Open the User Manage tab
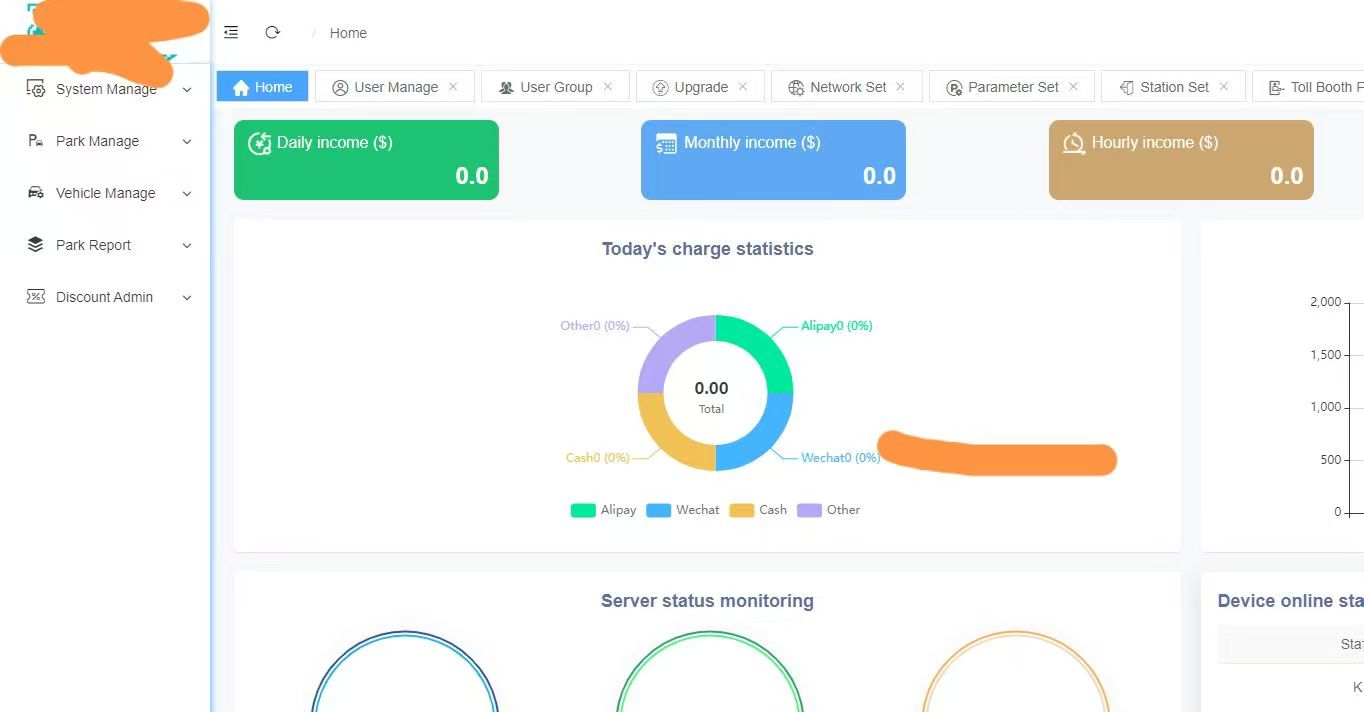This screenshot has width=1364, height=712. point(395,87)
